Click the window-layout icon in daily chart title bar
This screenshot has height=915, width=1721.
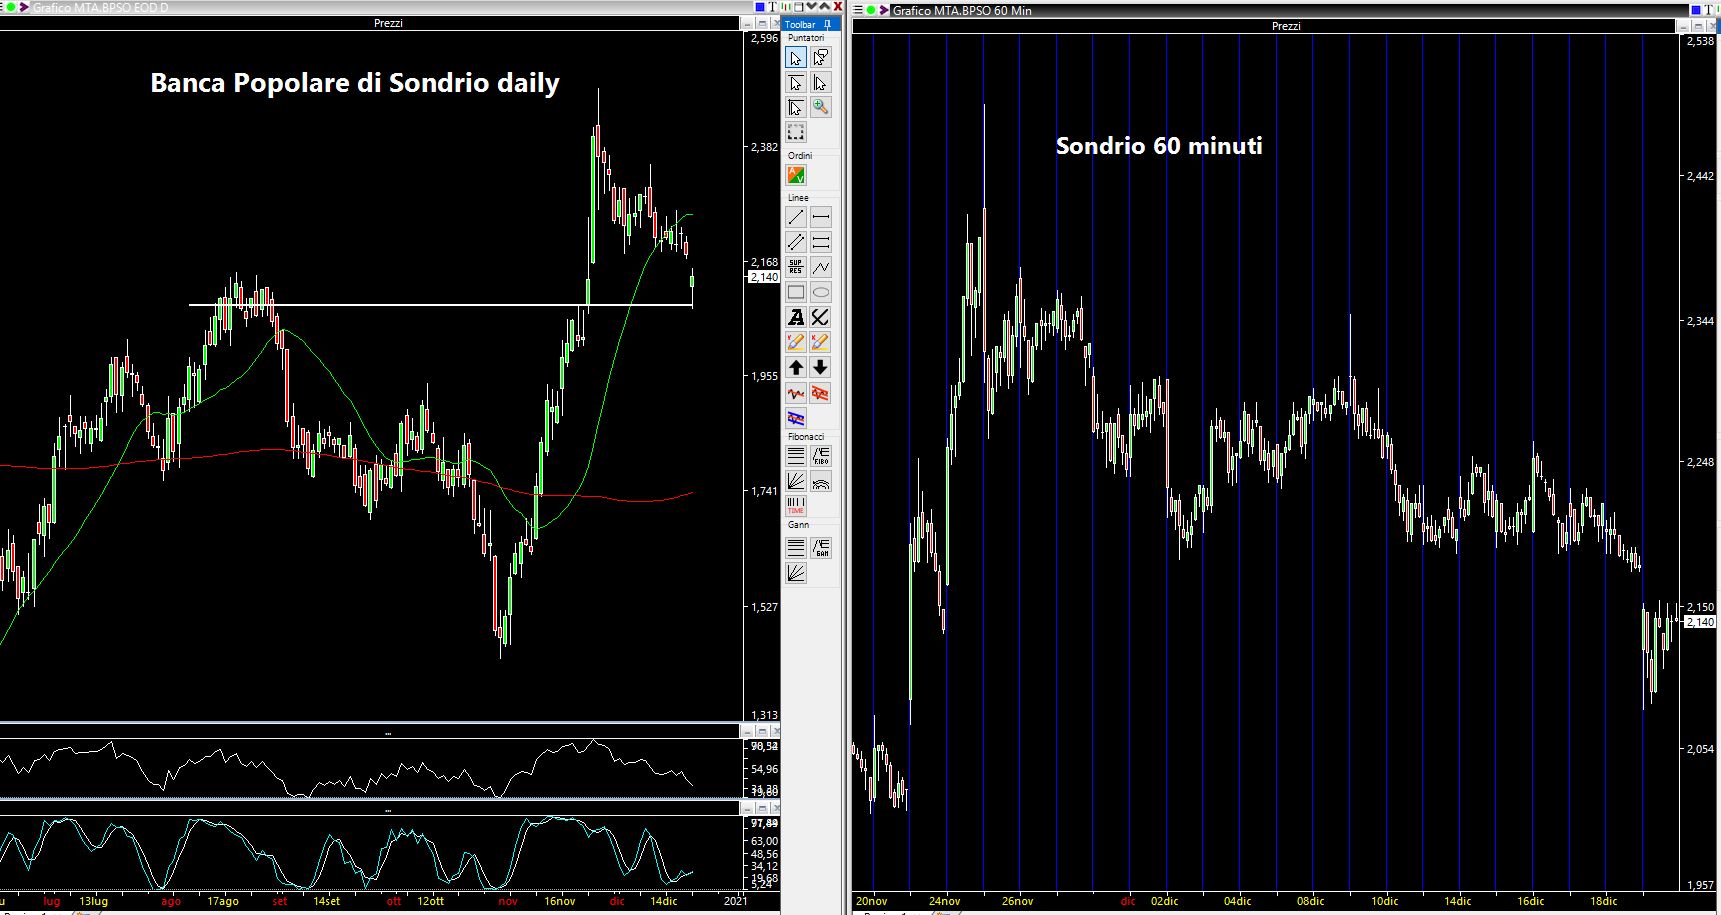(x=798, y=7)
